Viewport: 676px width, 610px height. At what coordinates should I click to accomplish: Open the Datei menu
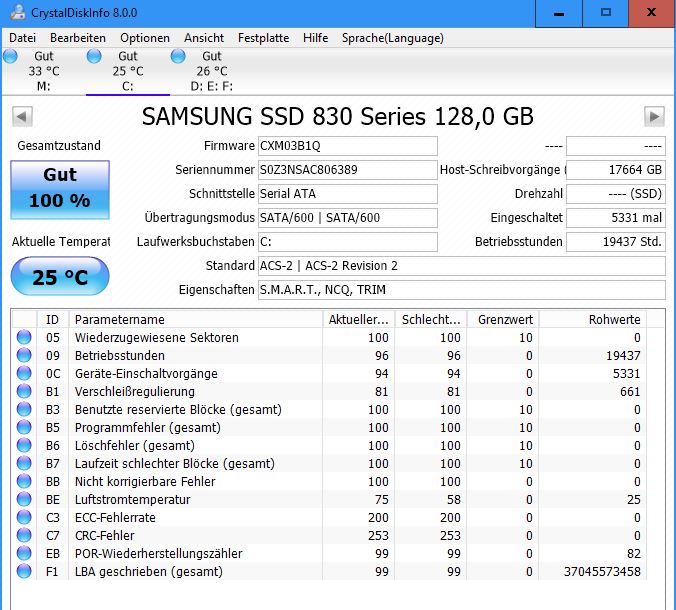(x=22, y=38)
